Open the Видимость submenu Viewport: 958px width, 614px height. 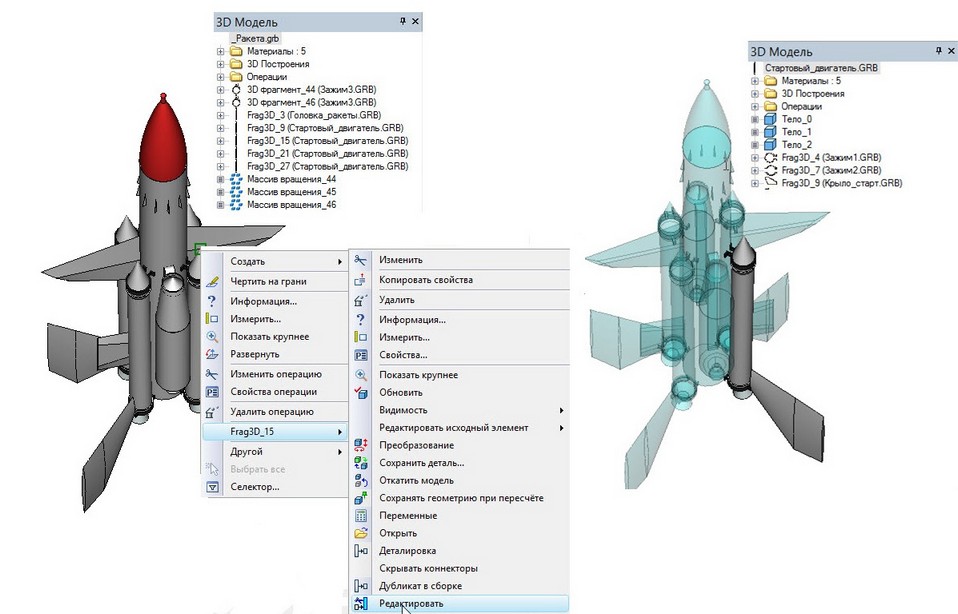403,410
